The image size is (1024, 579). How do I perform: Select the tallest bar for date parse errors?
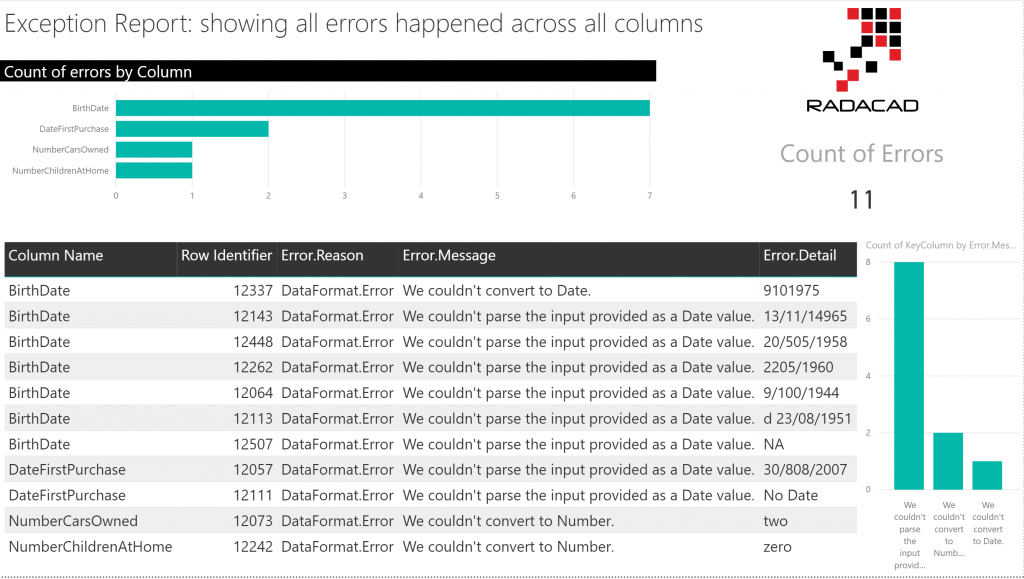[x=909, y=375]
